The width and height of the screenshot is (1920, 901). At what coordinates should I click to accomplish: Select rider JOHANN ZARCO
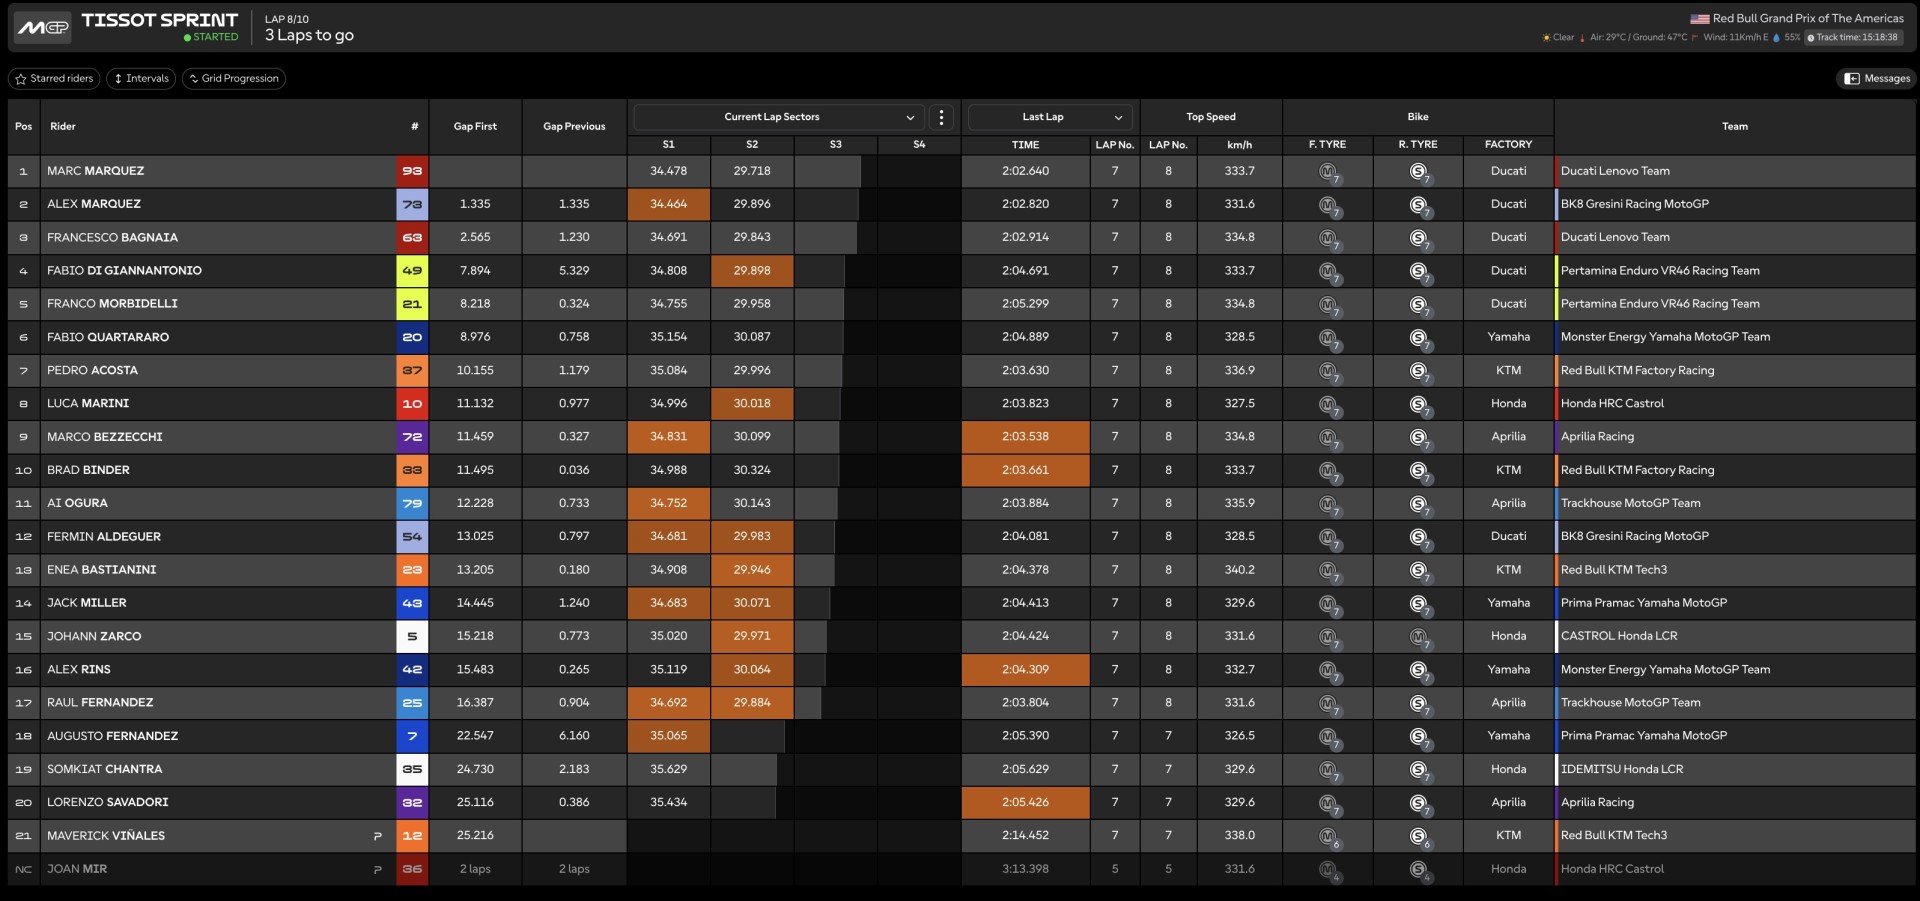coord(94,636)
